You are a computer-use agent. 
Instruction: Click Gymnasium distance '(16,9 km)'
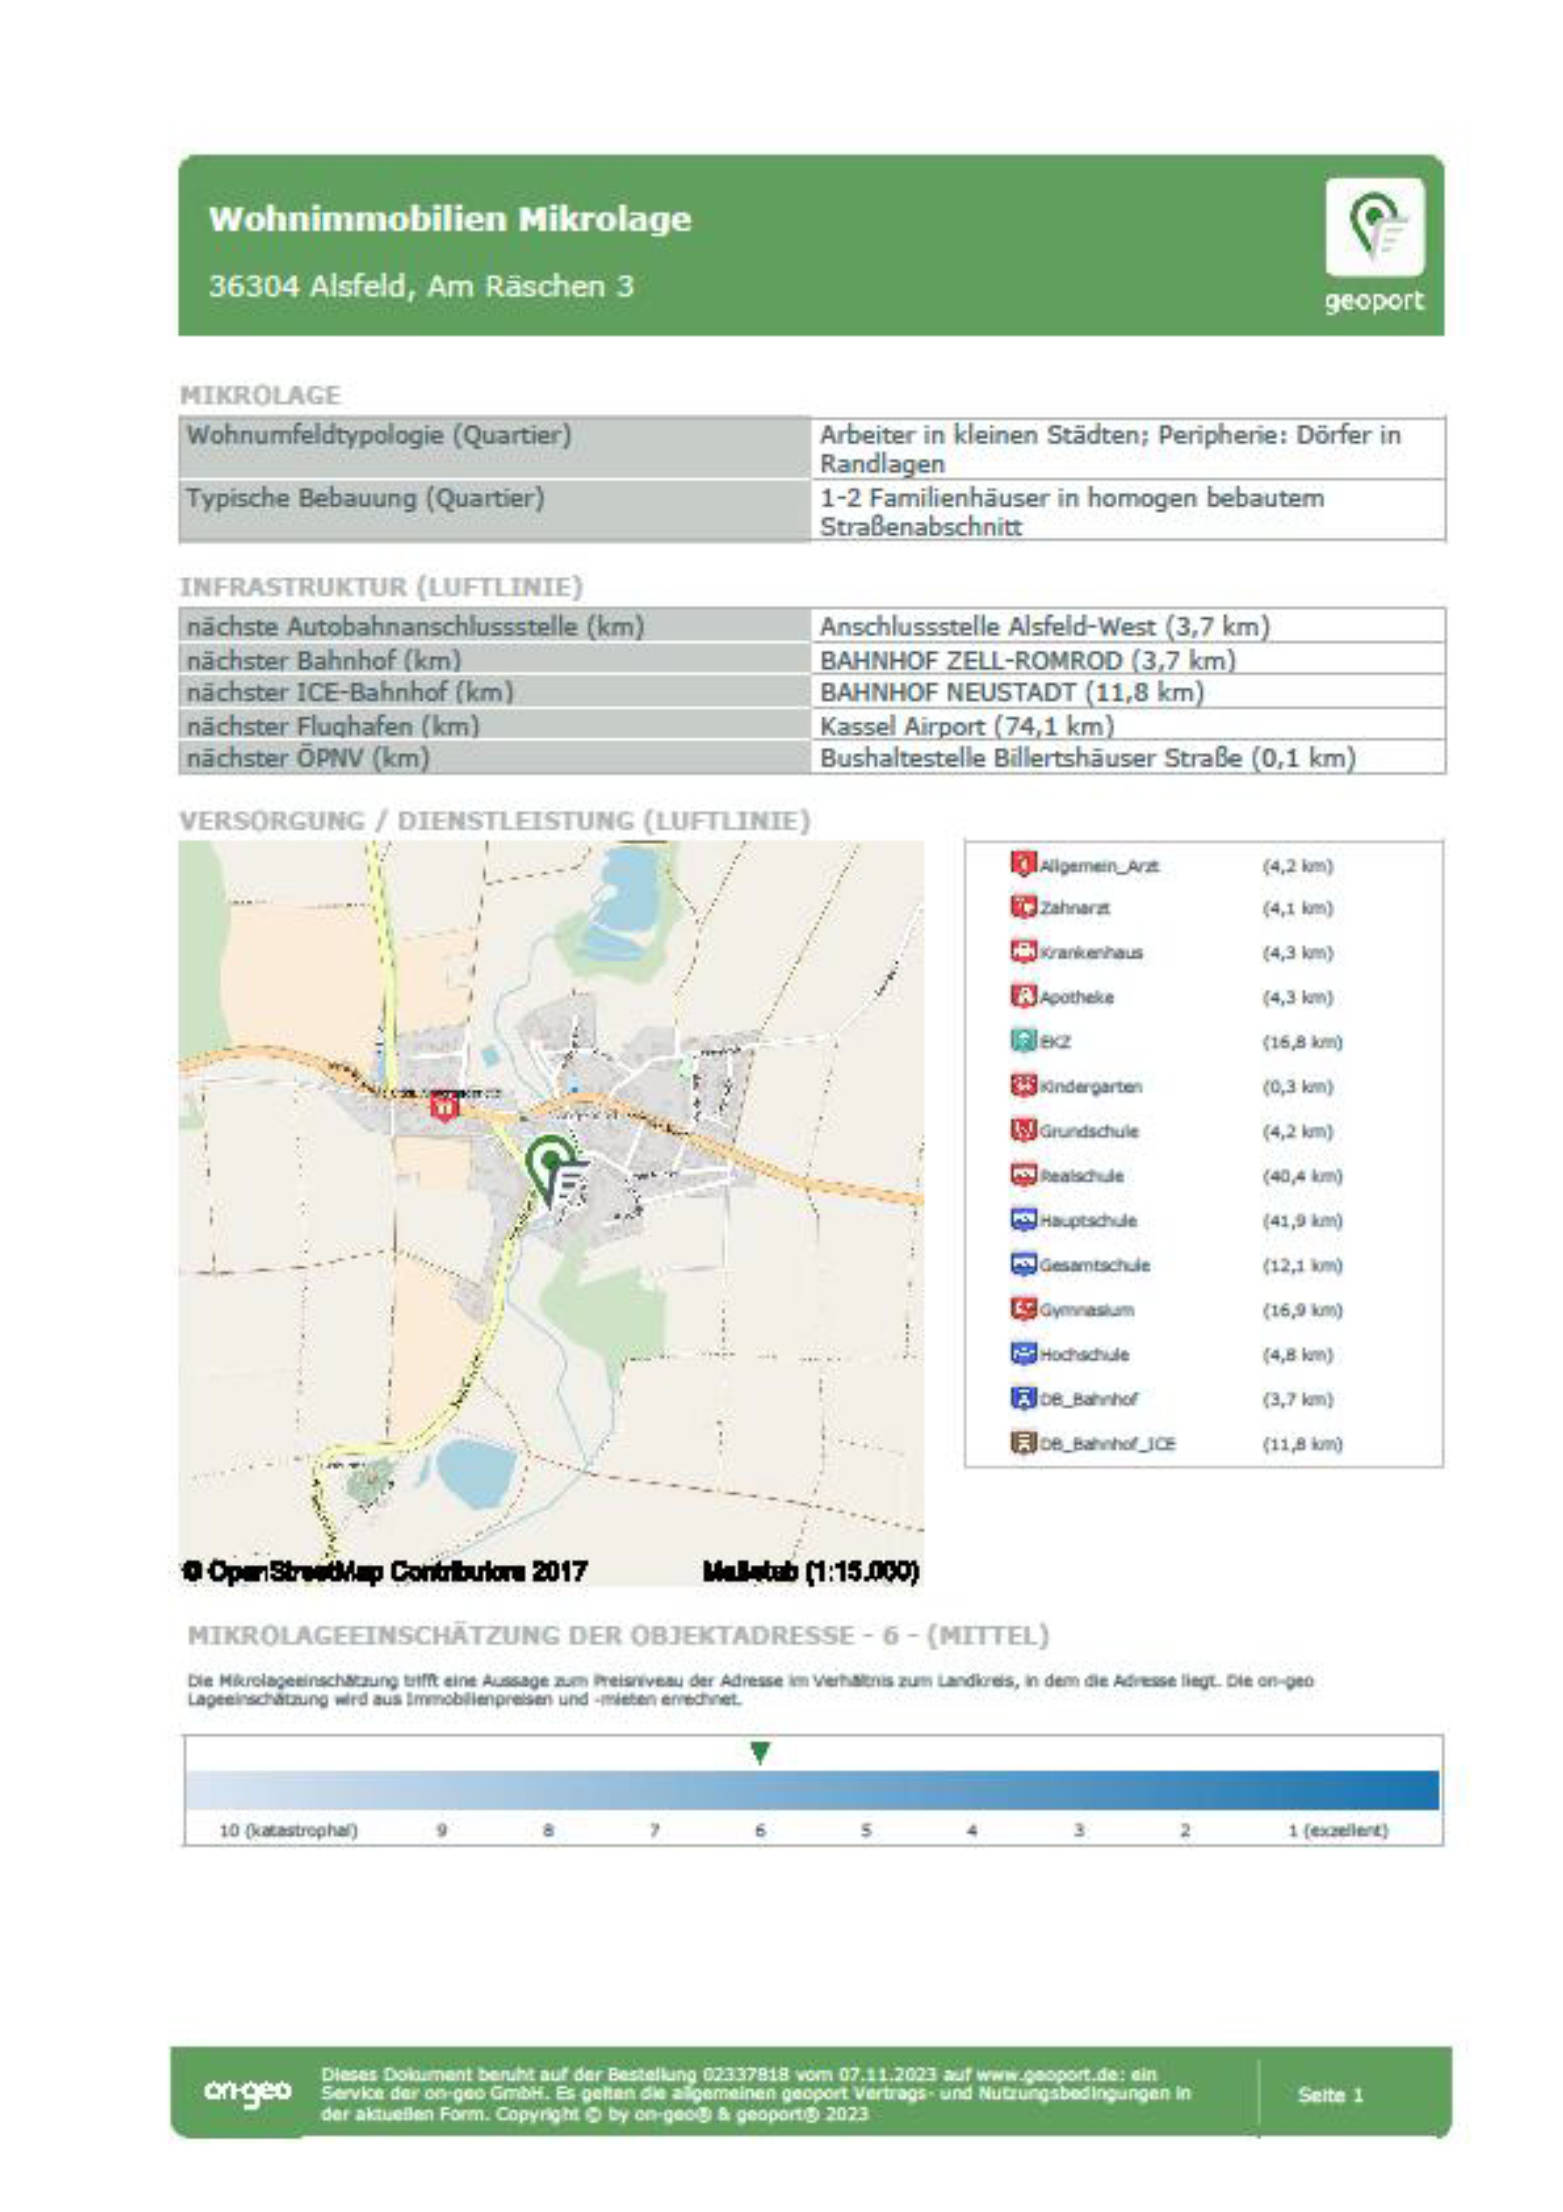[1302, 1309]
